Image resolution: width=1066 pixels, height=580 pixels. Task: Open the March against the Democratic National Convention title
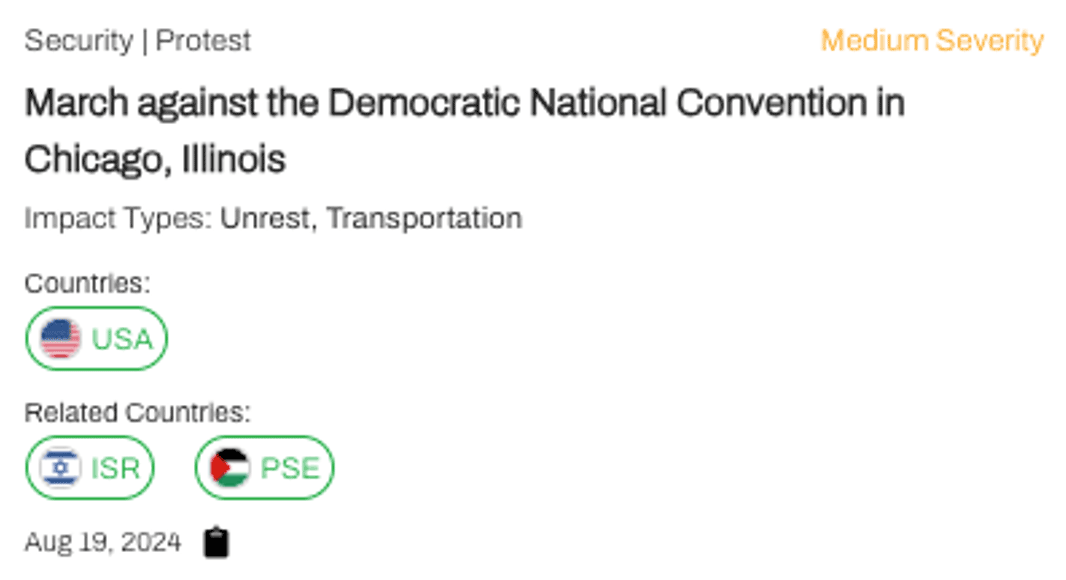[464, 103]
